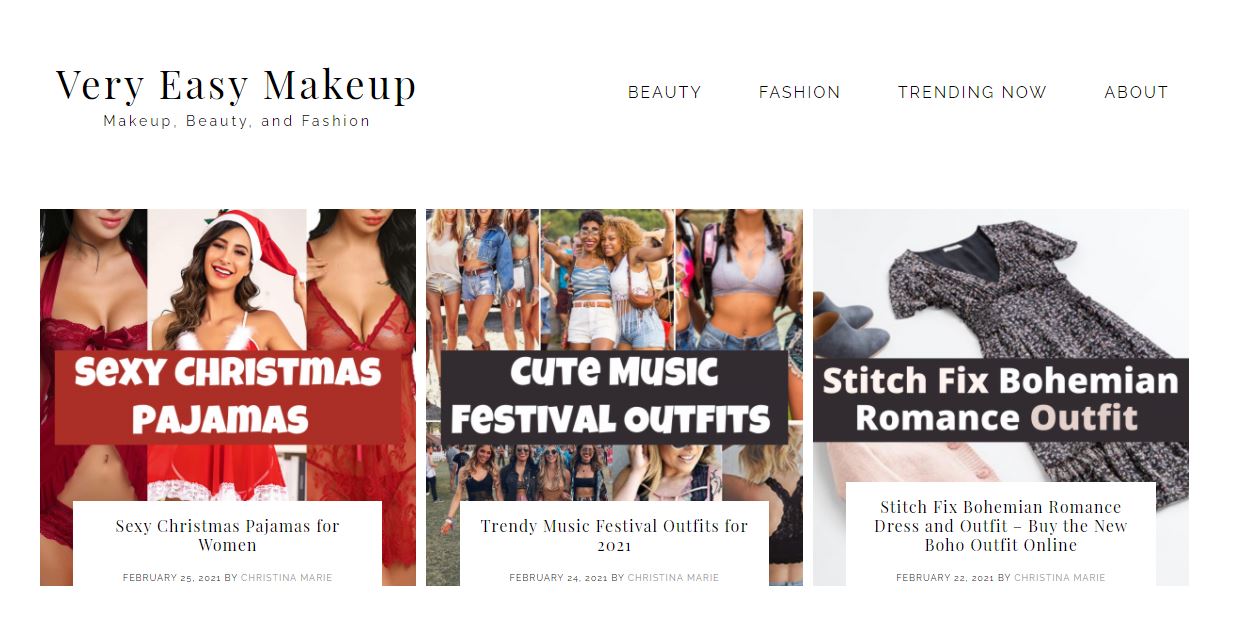The height and width of the screenshot is (633, 1239).
Task: Click the Makeup, Beauty, and Fashion tagline
Action: pos(237,121)
